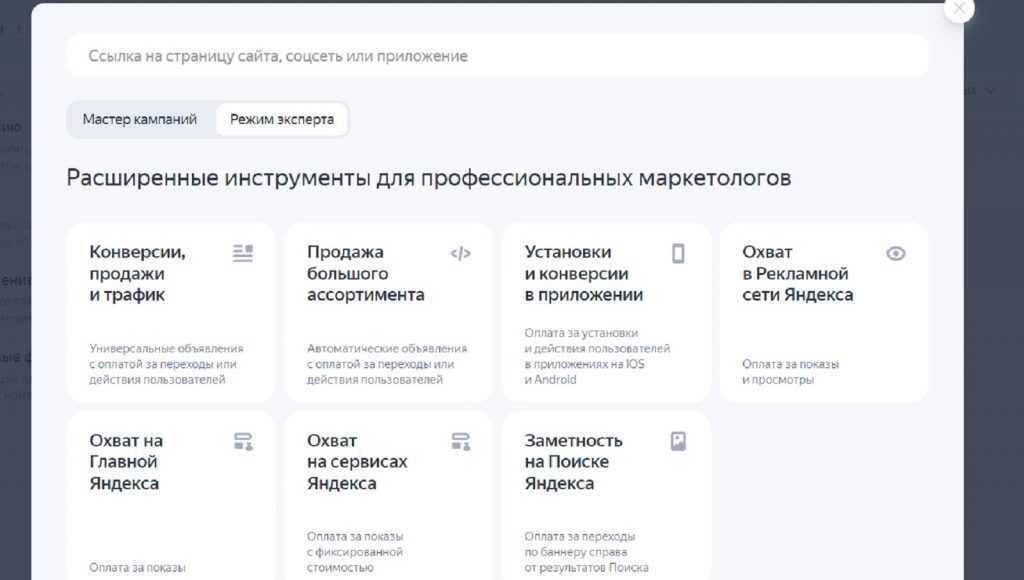Choose the Конверсии, продажи и трафик campaign title
1024x580 pixels.
pos(137,273)
